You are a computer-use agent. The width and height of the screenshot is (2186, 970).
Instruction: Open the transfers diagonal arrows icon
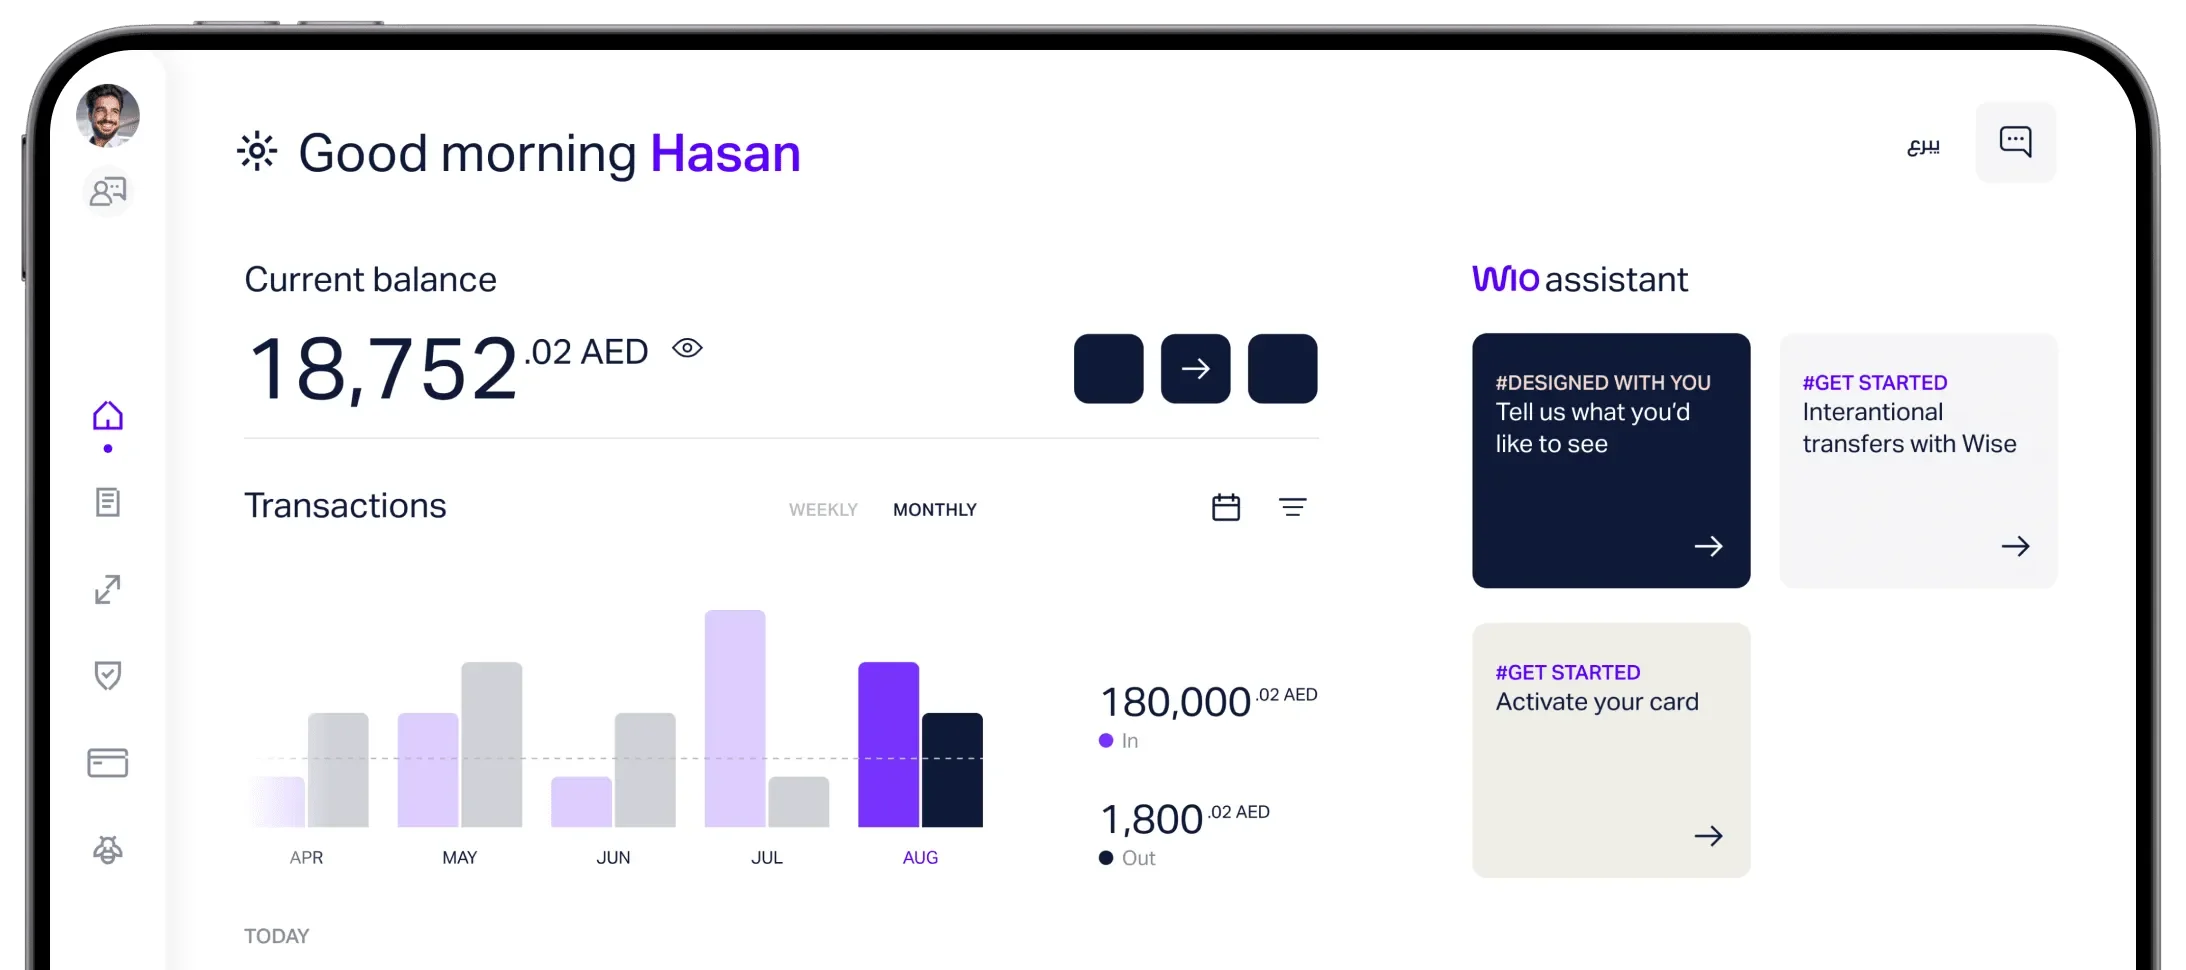[108, 589]
